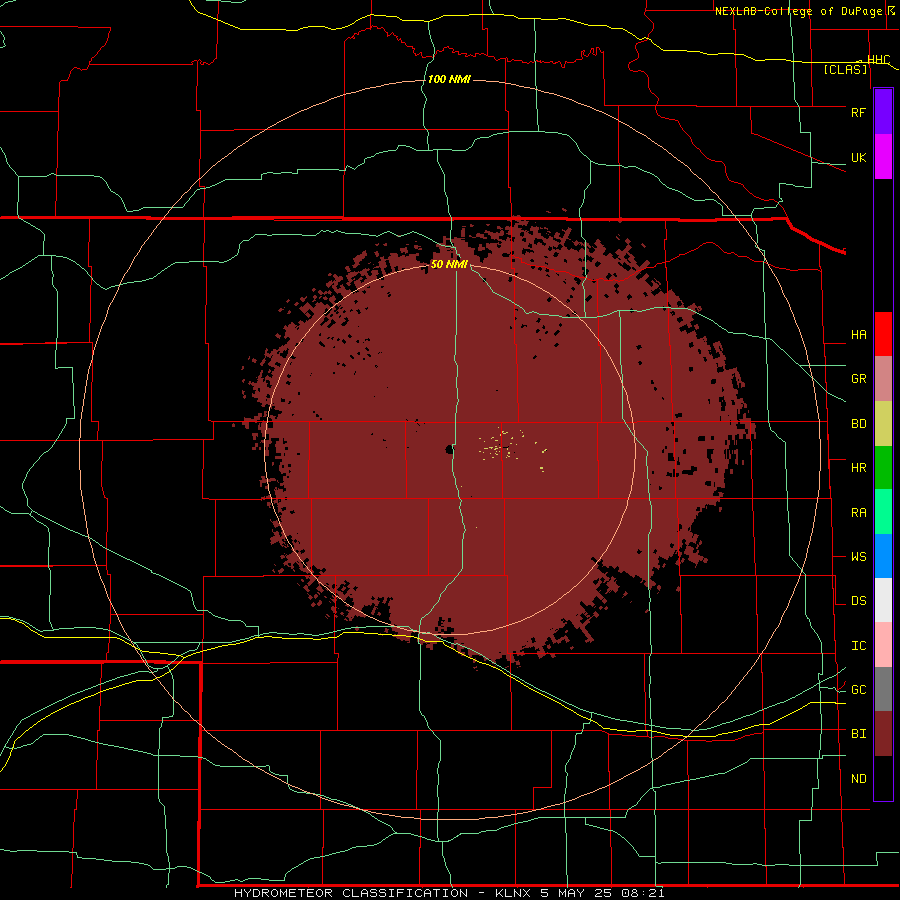Click the KLNX radar site identifier
Viewport: 900px width, 900px height.
click(x=513, y=893)
